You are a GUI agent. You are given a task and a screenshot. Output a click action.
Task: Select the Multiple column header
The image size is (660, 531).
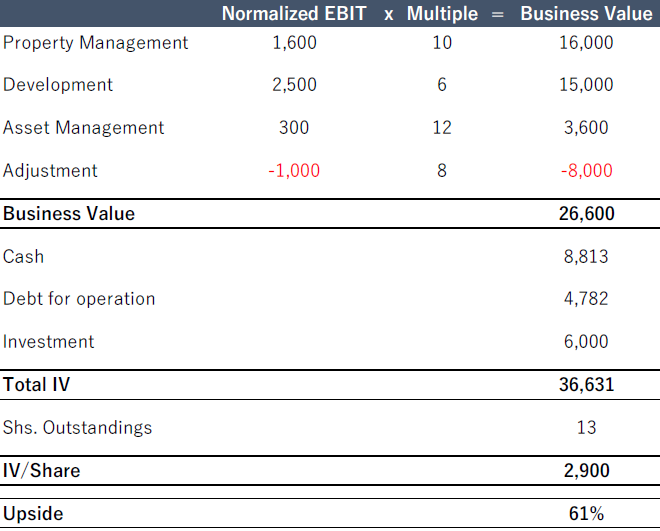tap(441, 14)
